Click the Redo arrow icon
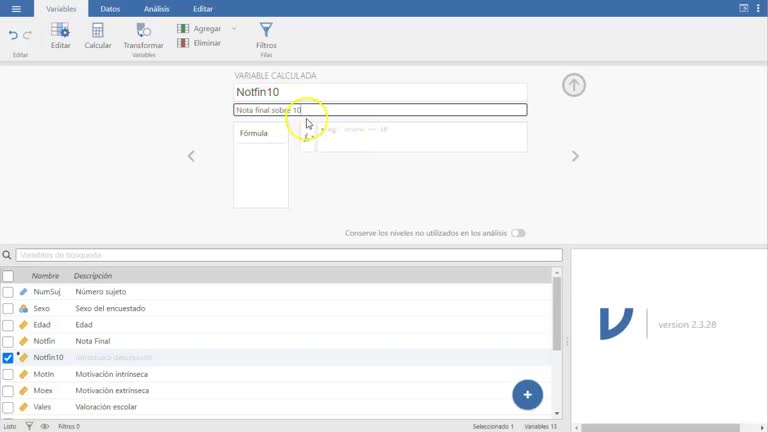Viewport: 768px width, 432px height. 27,35
